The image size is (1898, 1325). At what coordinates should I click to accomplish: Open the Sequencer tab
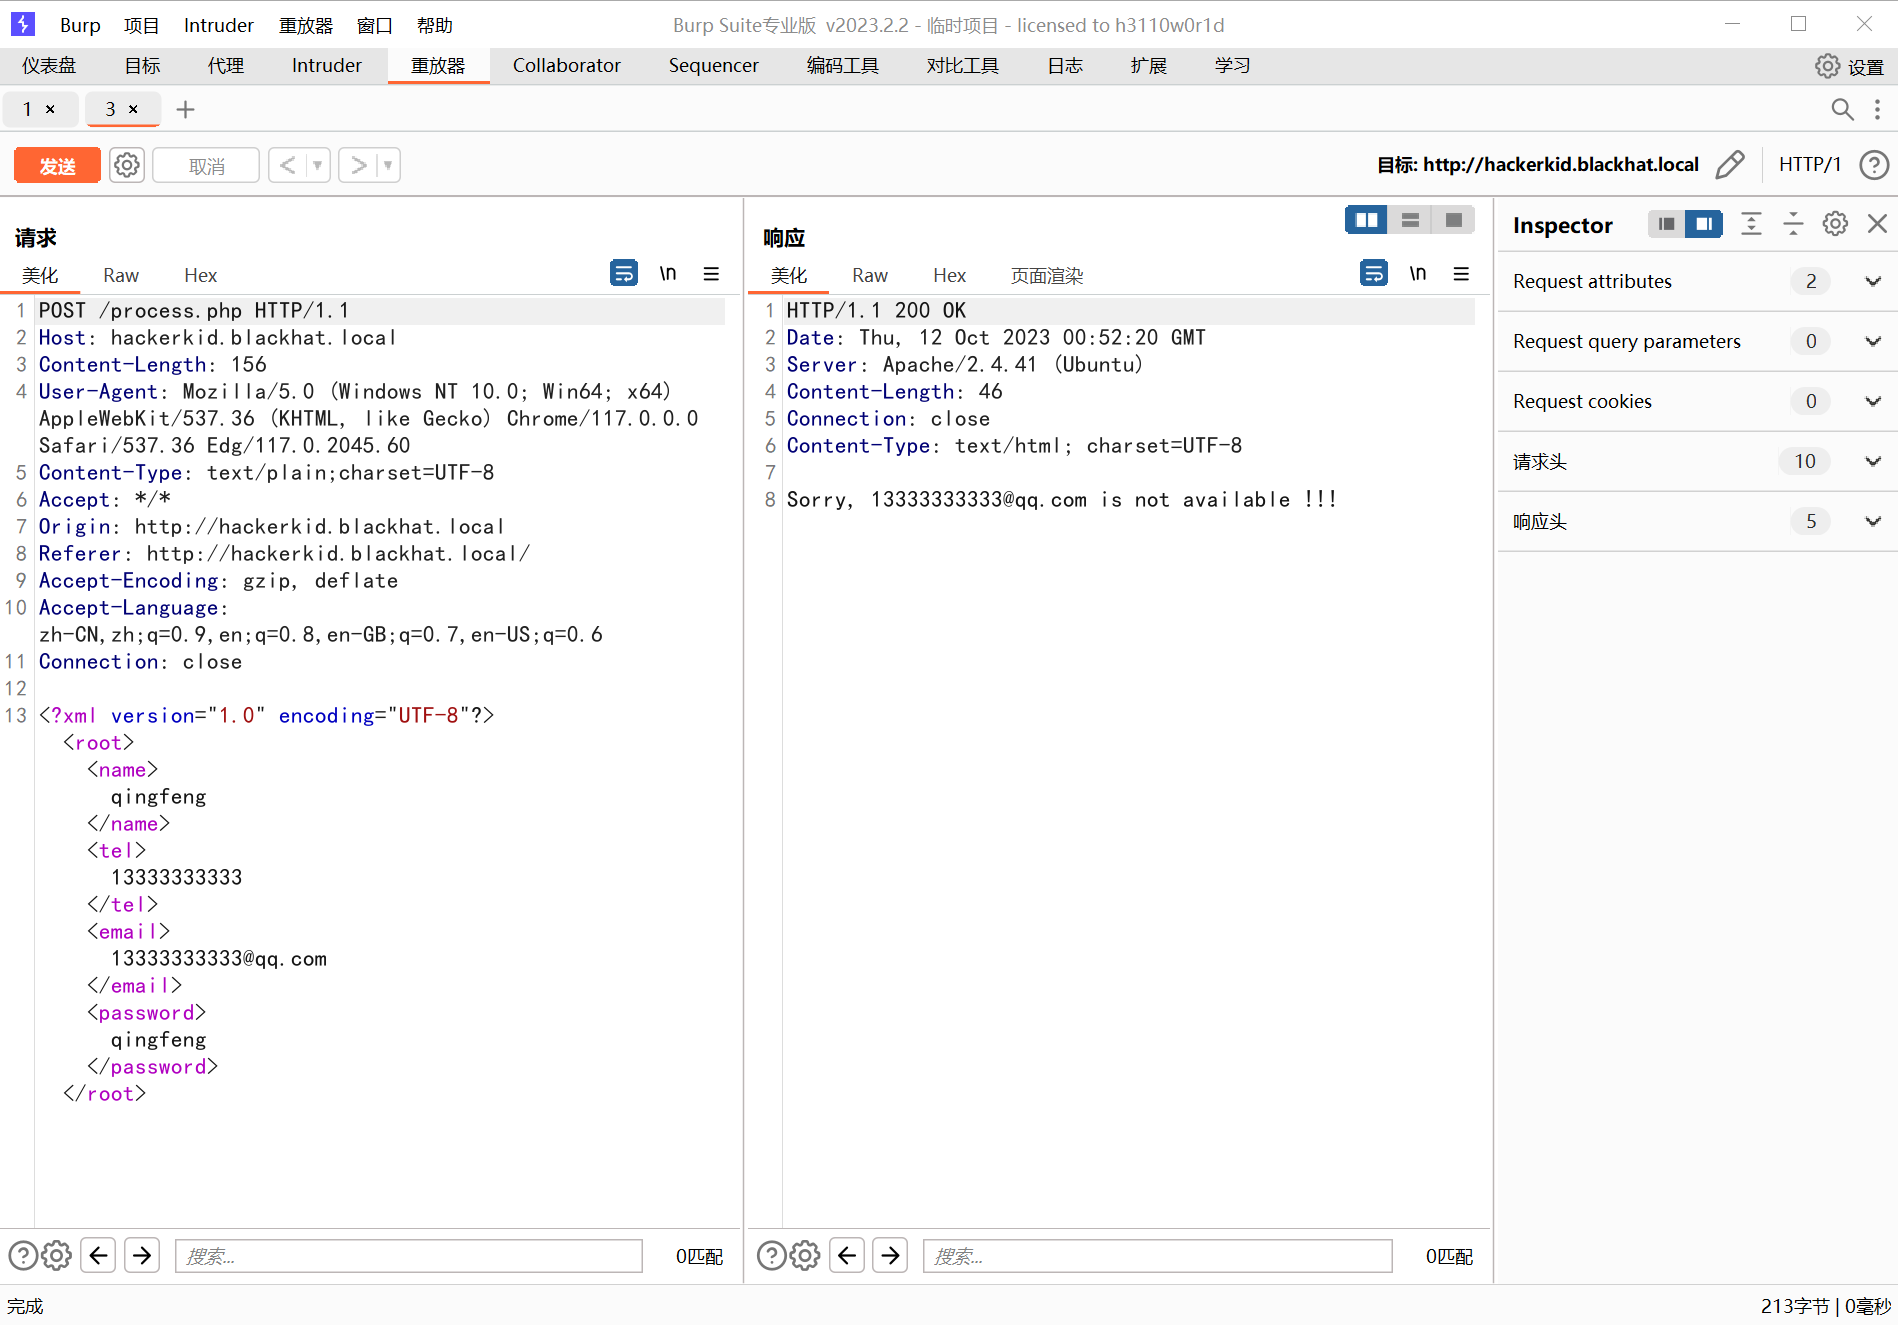[713, 66]
